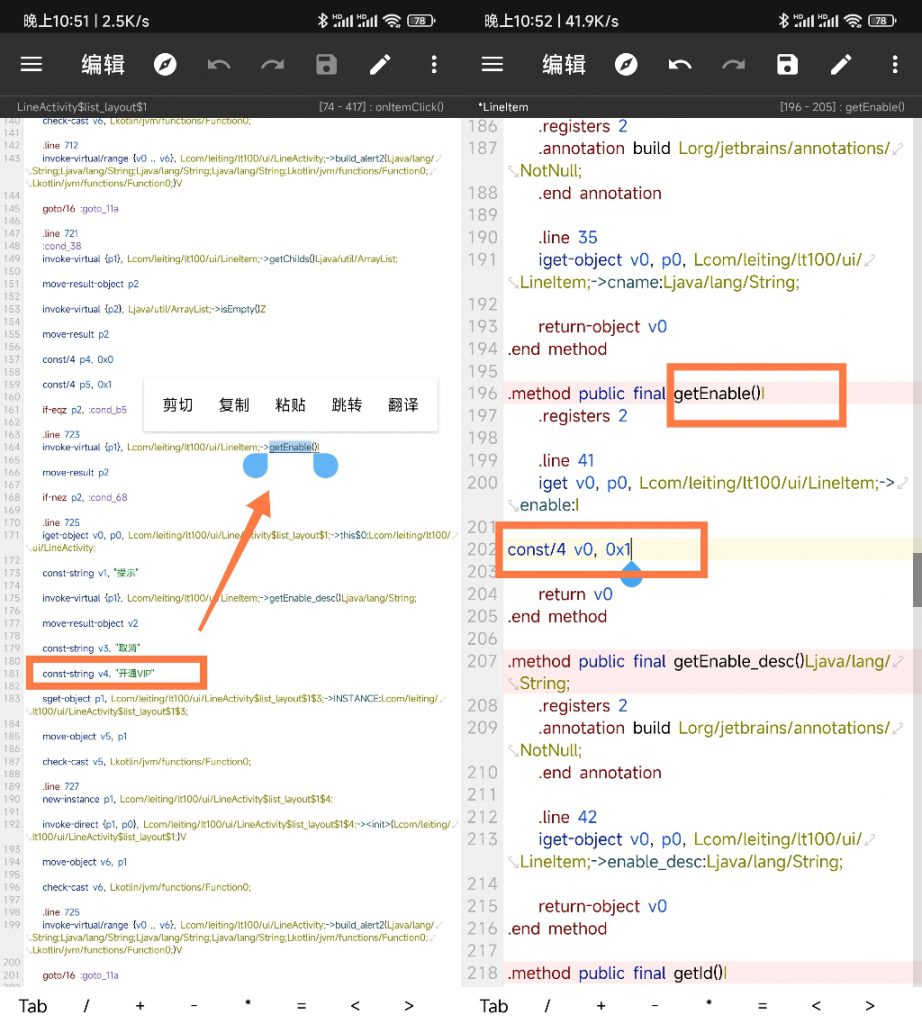Click the redo arrow in the left editor
Screen dimensions: 922x1024
[272, 65]
